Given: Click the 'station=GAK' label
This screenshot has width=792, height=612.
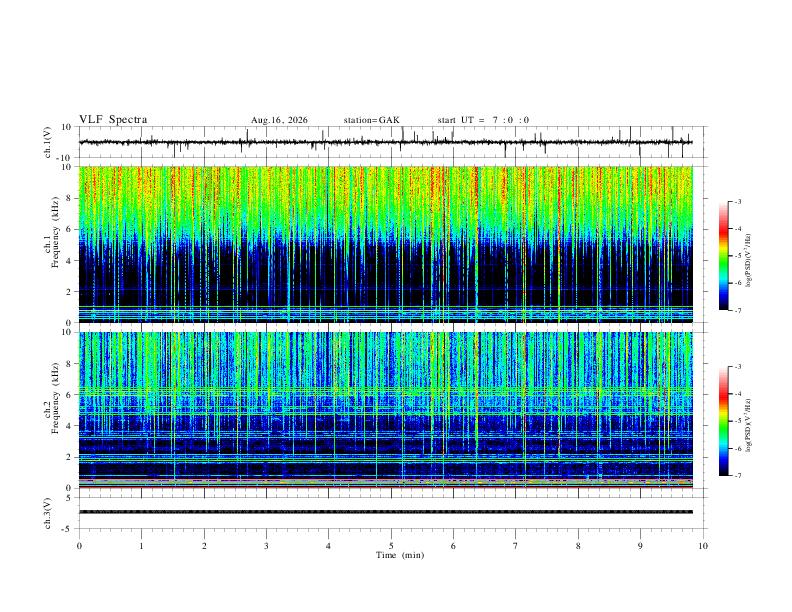Looking at the screenshot, I should tap(371, 120).
